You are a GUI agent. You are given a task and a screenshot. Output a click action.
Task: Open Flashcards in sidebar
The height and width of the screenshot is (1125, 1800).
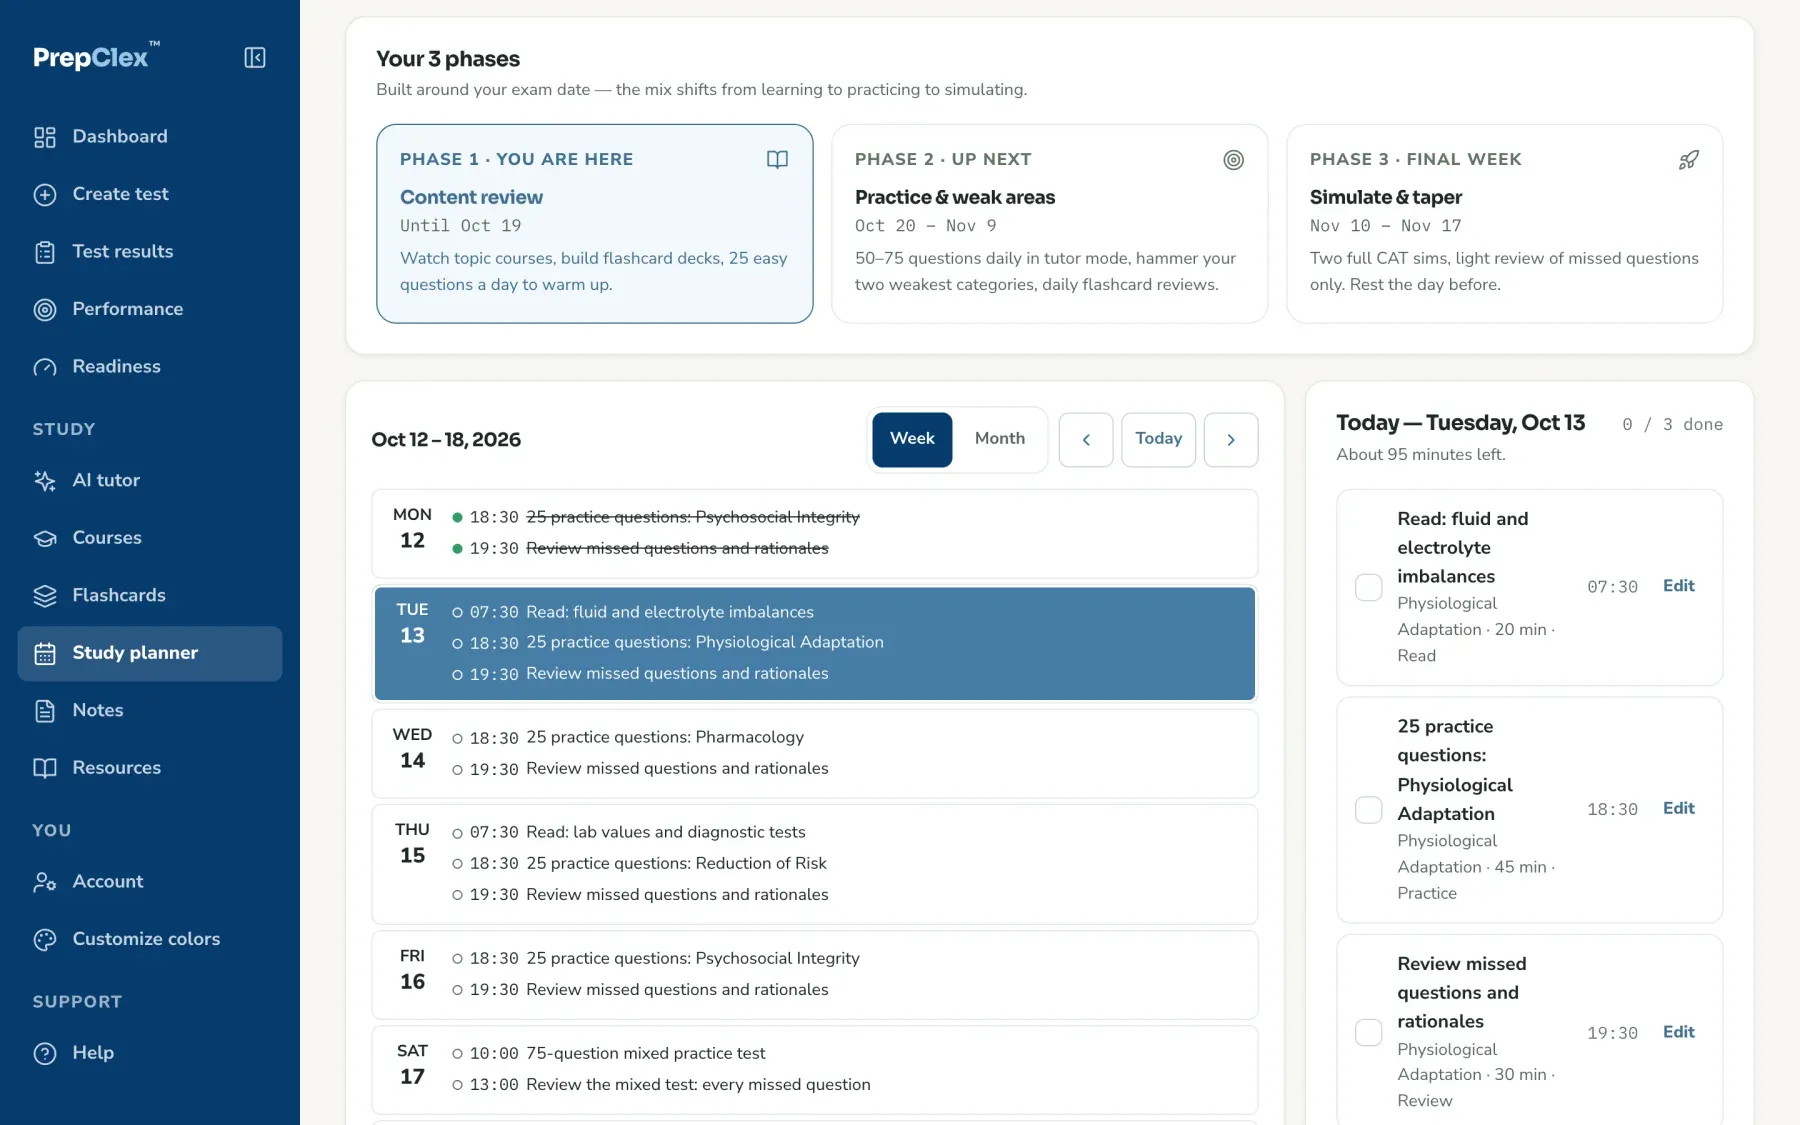point(150,596)
